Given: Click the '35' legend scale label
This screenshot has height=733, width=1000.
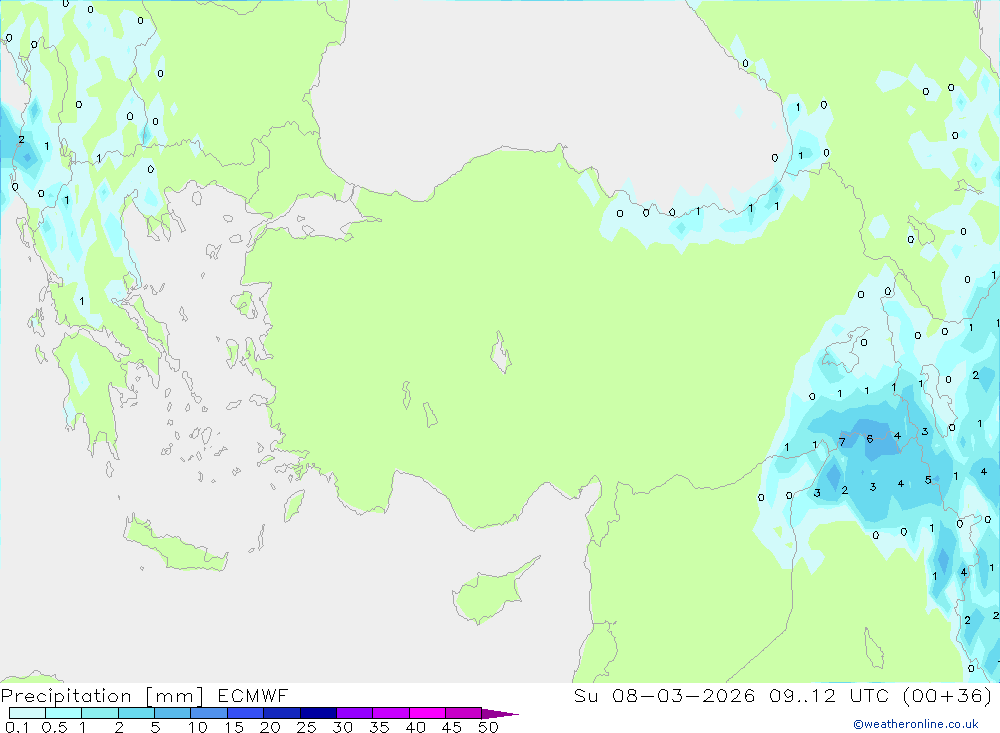Looking at the screenshot, I should pyautogui.click(x=379, y=727).
